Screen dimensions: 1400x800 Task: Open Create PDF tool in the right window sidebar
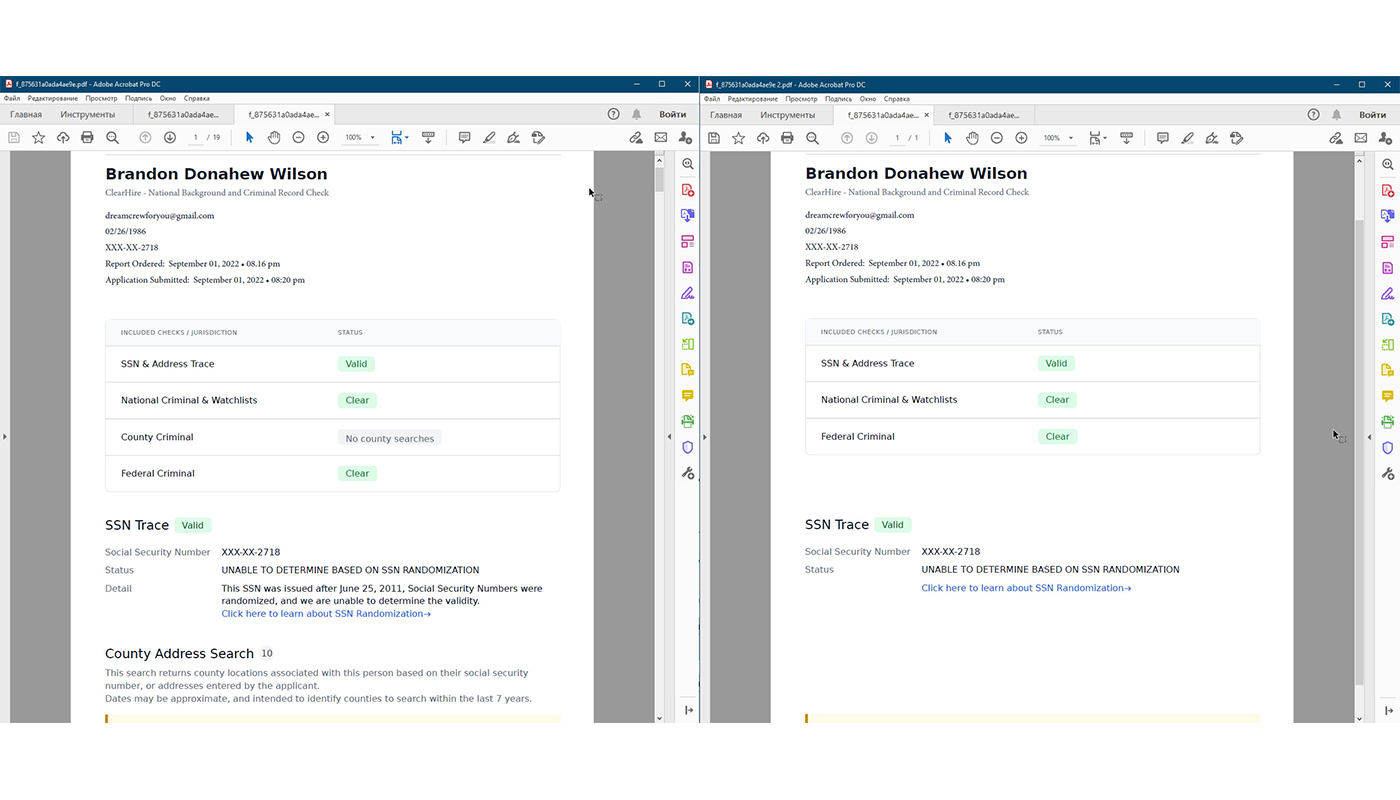1387,190
